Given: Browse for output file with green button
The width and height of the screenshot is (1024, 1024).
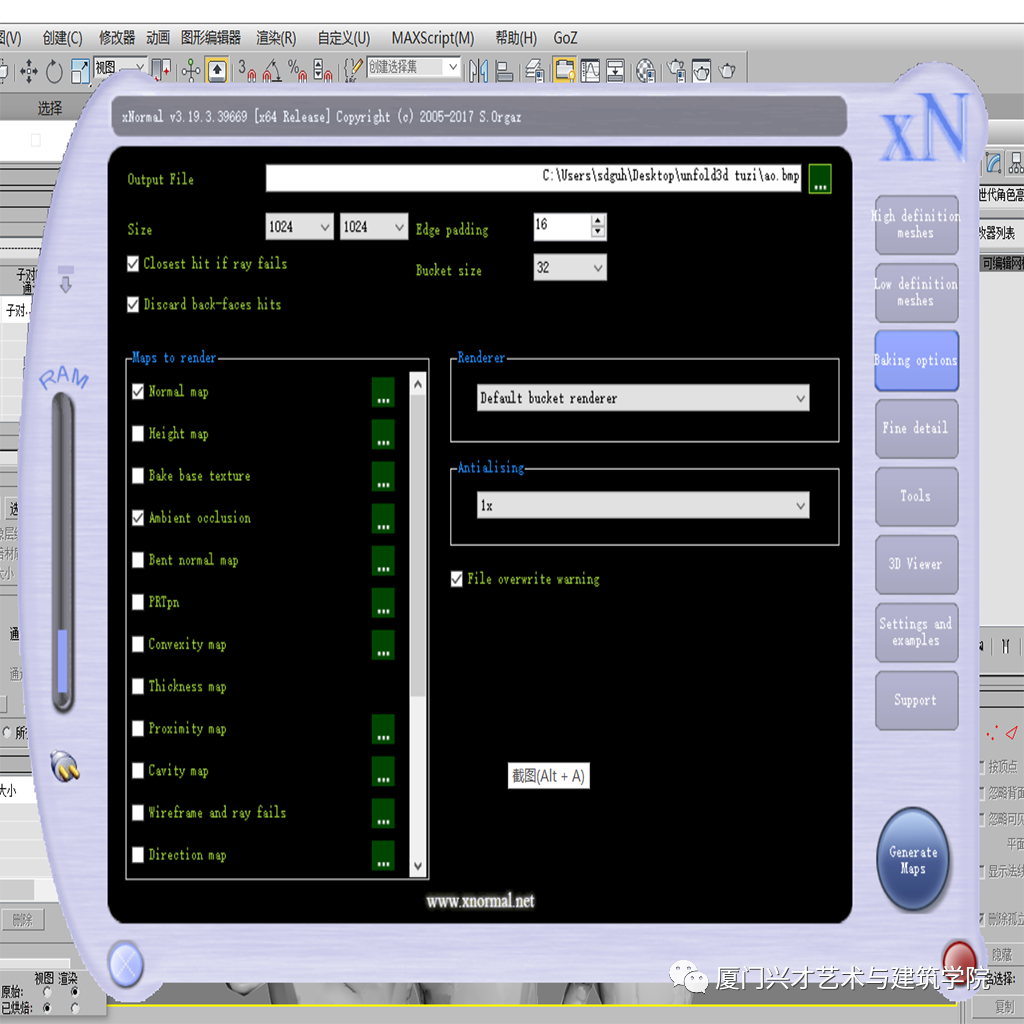Looking at the screenshot, I should [820, 178].
